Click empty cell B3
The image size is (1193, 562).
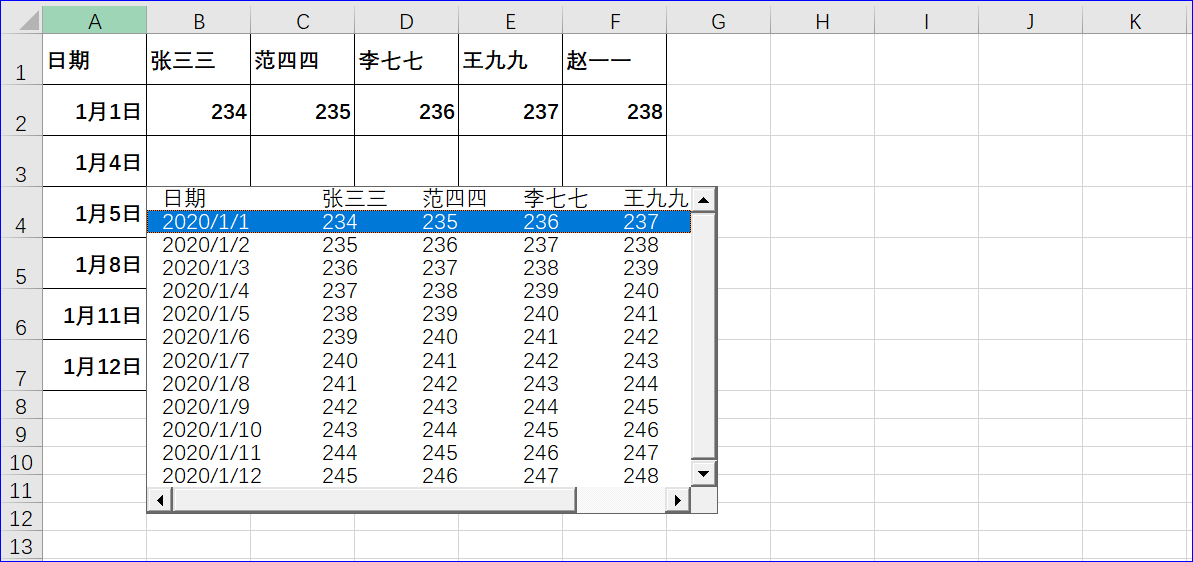pos(199,161)
